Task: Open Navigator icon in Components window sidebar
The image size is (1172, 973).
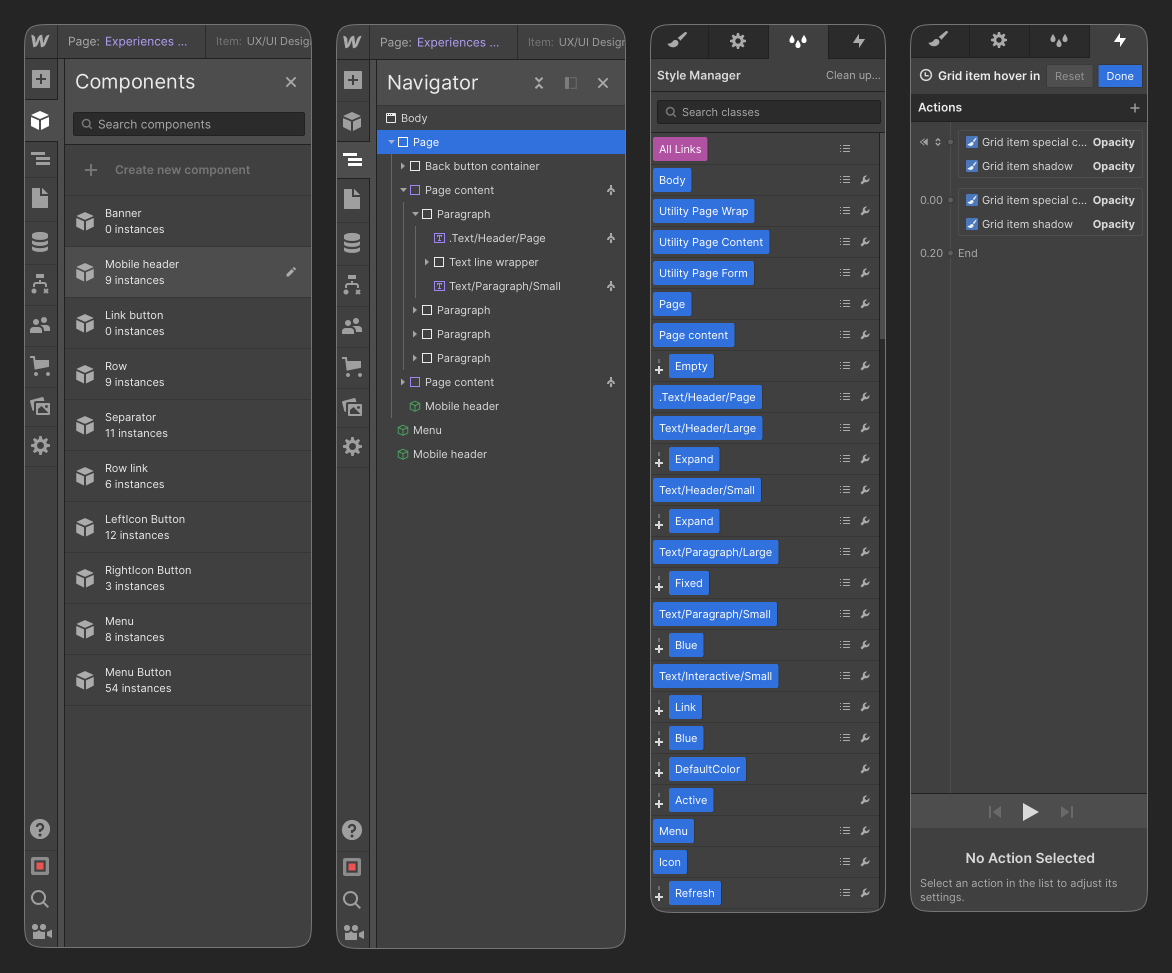Action: point(40,158)
